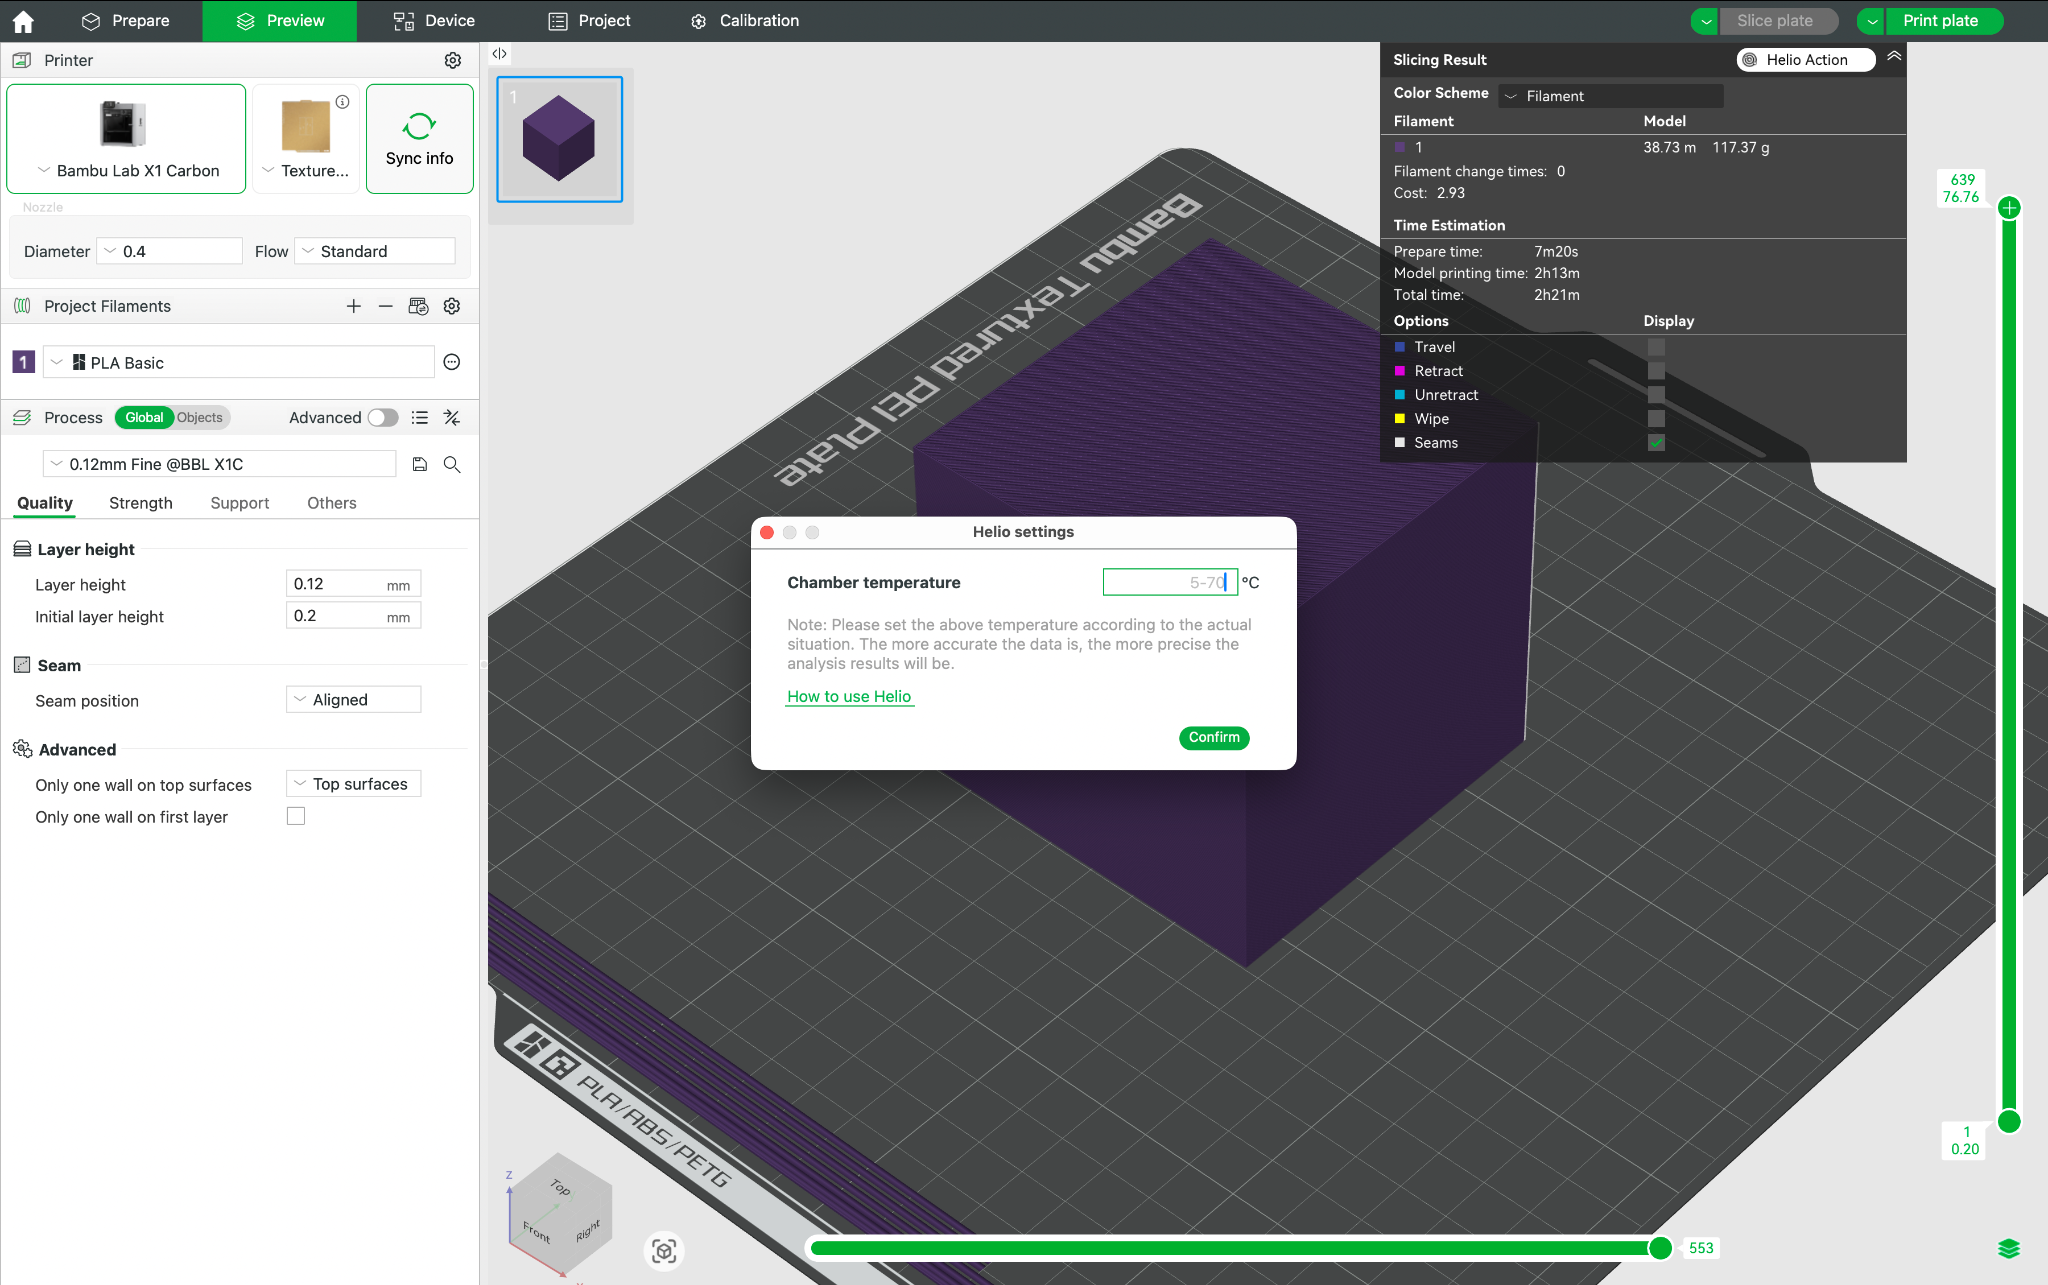Open printer settings gear icon

pos(453,60)
